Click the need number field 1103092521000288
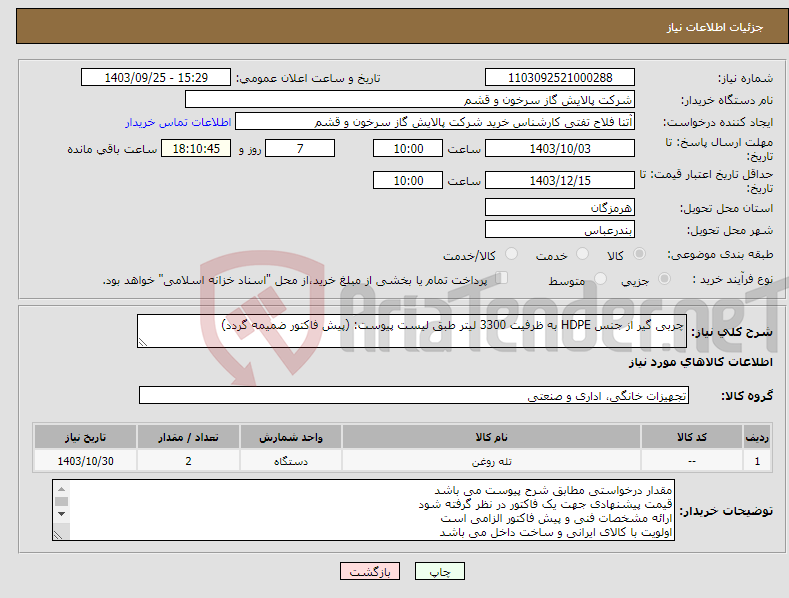789x598 pixels. [560, 78]
